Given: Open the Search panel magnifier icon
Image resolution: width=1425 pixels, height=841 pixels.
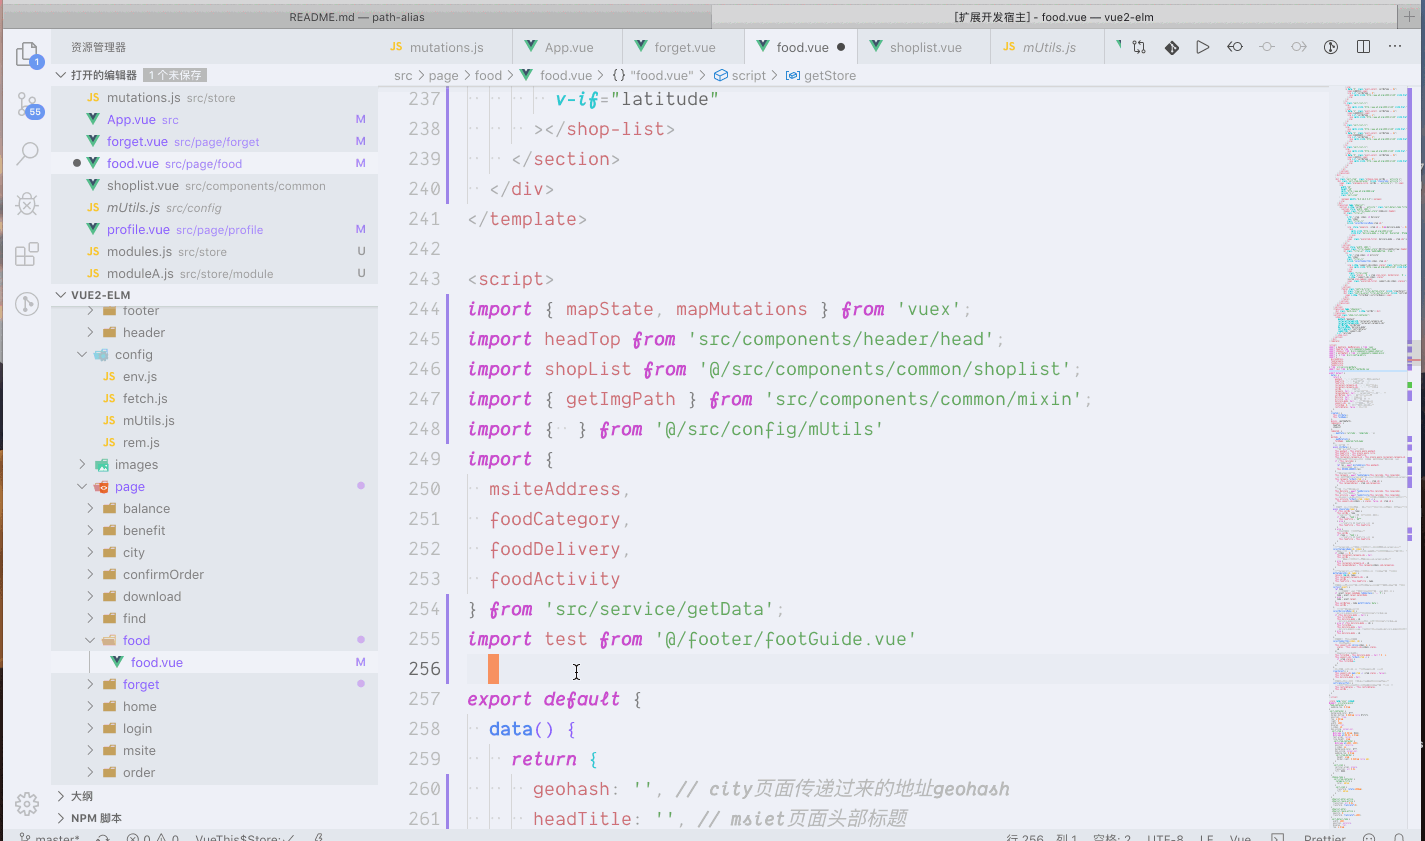Looking at the screenshot, I should click(x=27, y=155).
